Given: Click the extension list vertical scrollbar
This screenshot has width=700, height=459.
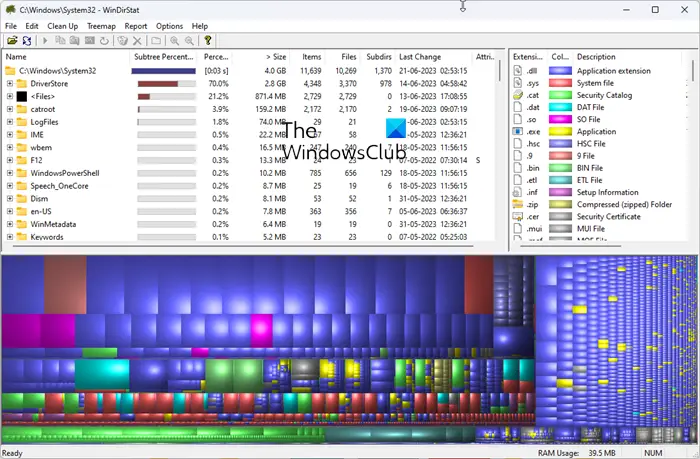Looking at the screenshot, I should click(x=693, y=71).
